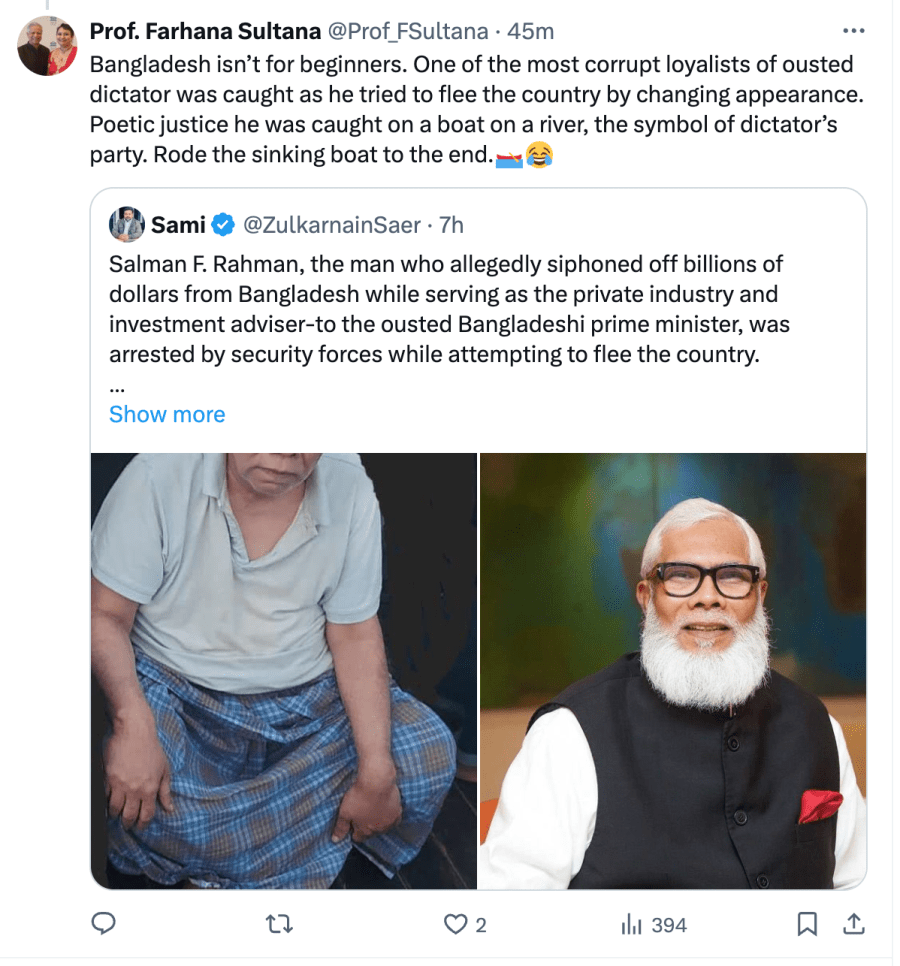This screenshot has height=966, width=900.
Task: Click the share upload icon
Action: tap(853, 925)
